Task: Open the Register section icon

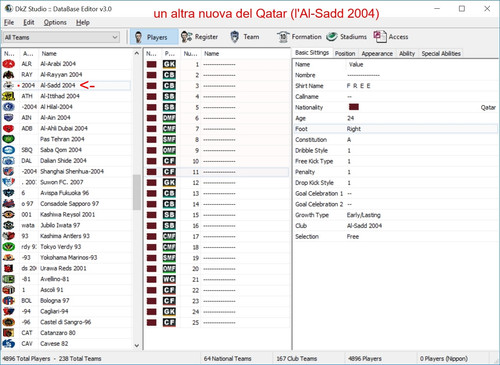Action: click(186, 37)
